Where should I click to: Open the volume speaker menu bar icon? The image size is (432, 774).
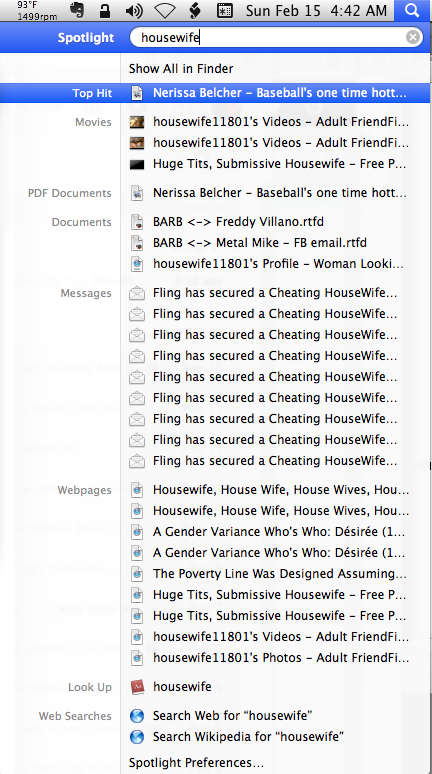coord(133,10)
